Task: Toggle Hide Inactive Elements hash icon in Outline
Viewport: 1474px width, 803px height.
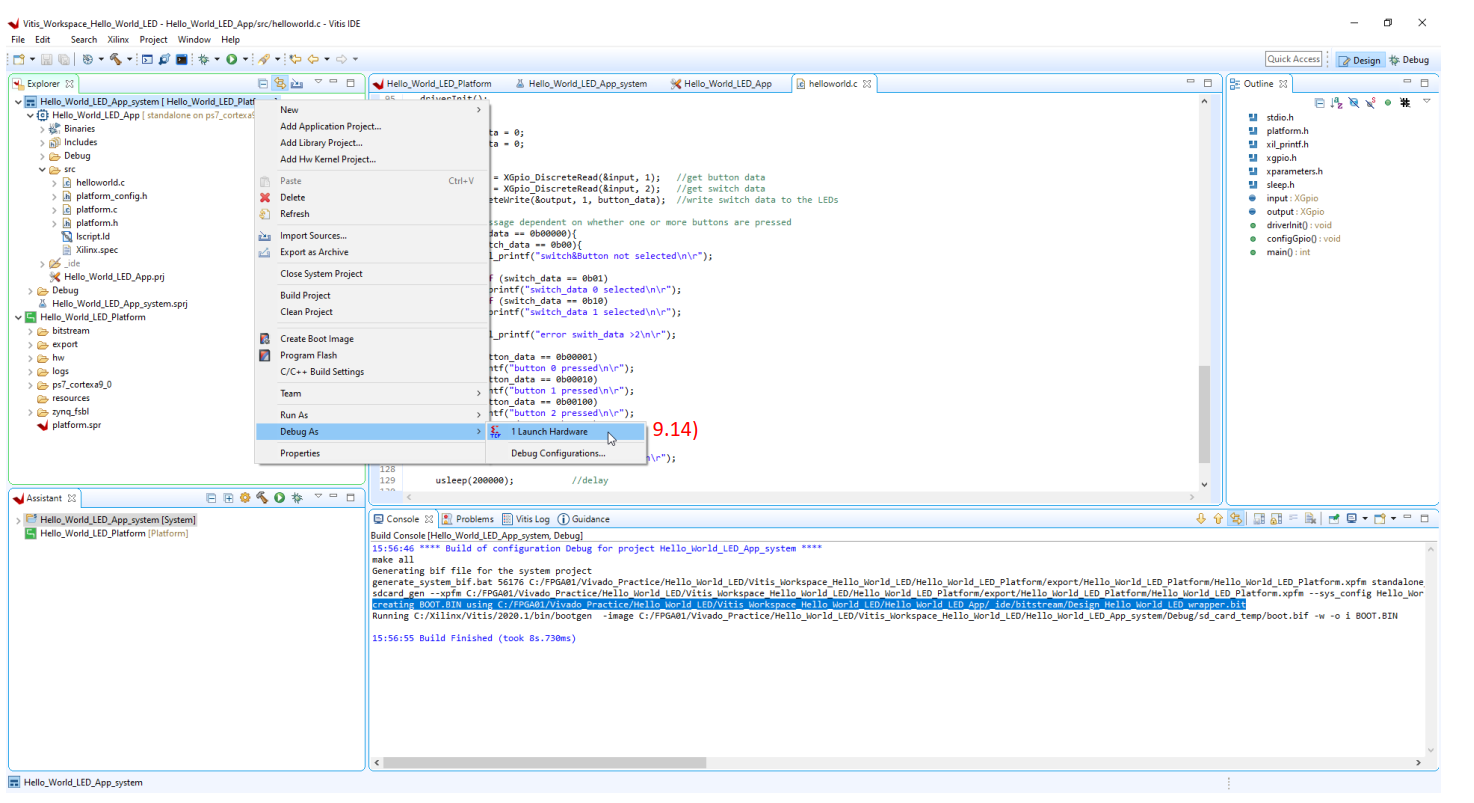Action: pos(1405,102)
